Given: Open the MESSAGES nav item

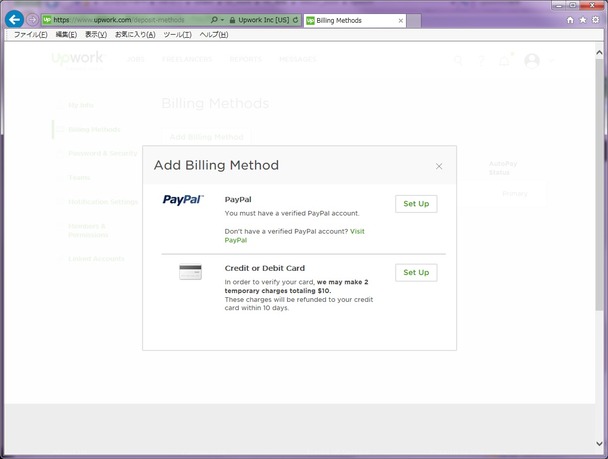Looking at the screenshot, I should pos(297,59).
